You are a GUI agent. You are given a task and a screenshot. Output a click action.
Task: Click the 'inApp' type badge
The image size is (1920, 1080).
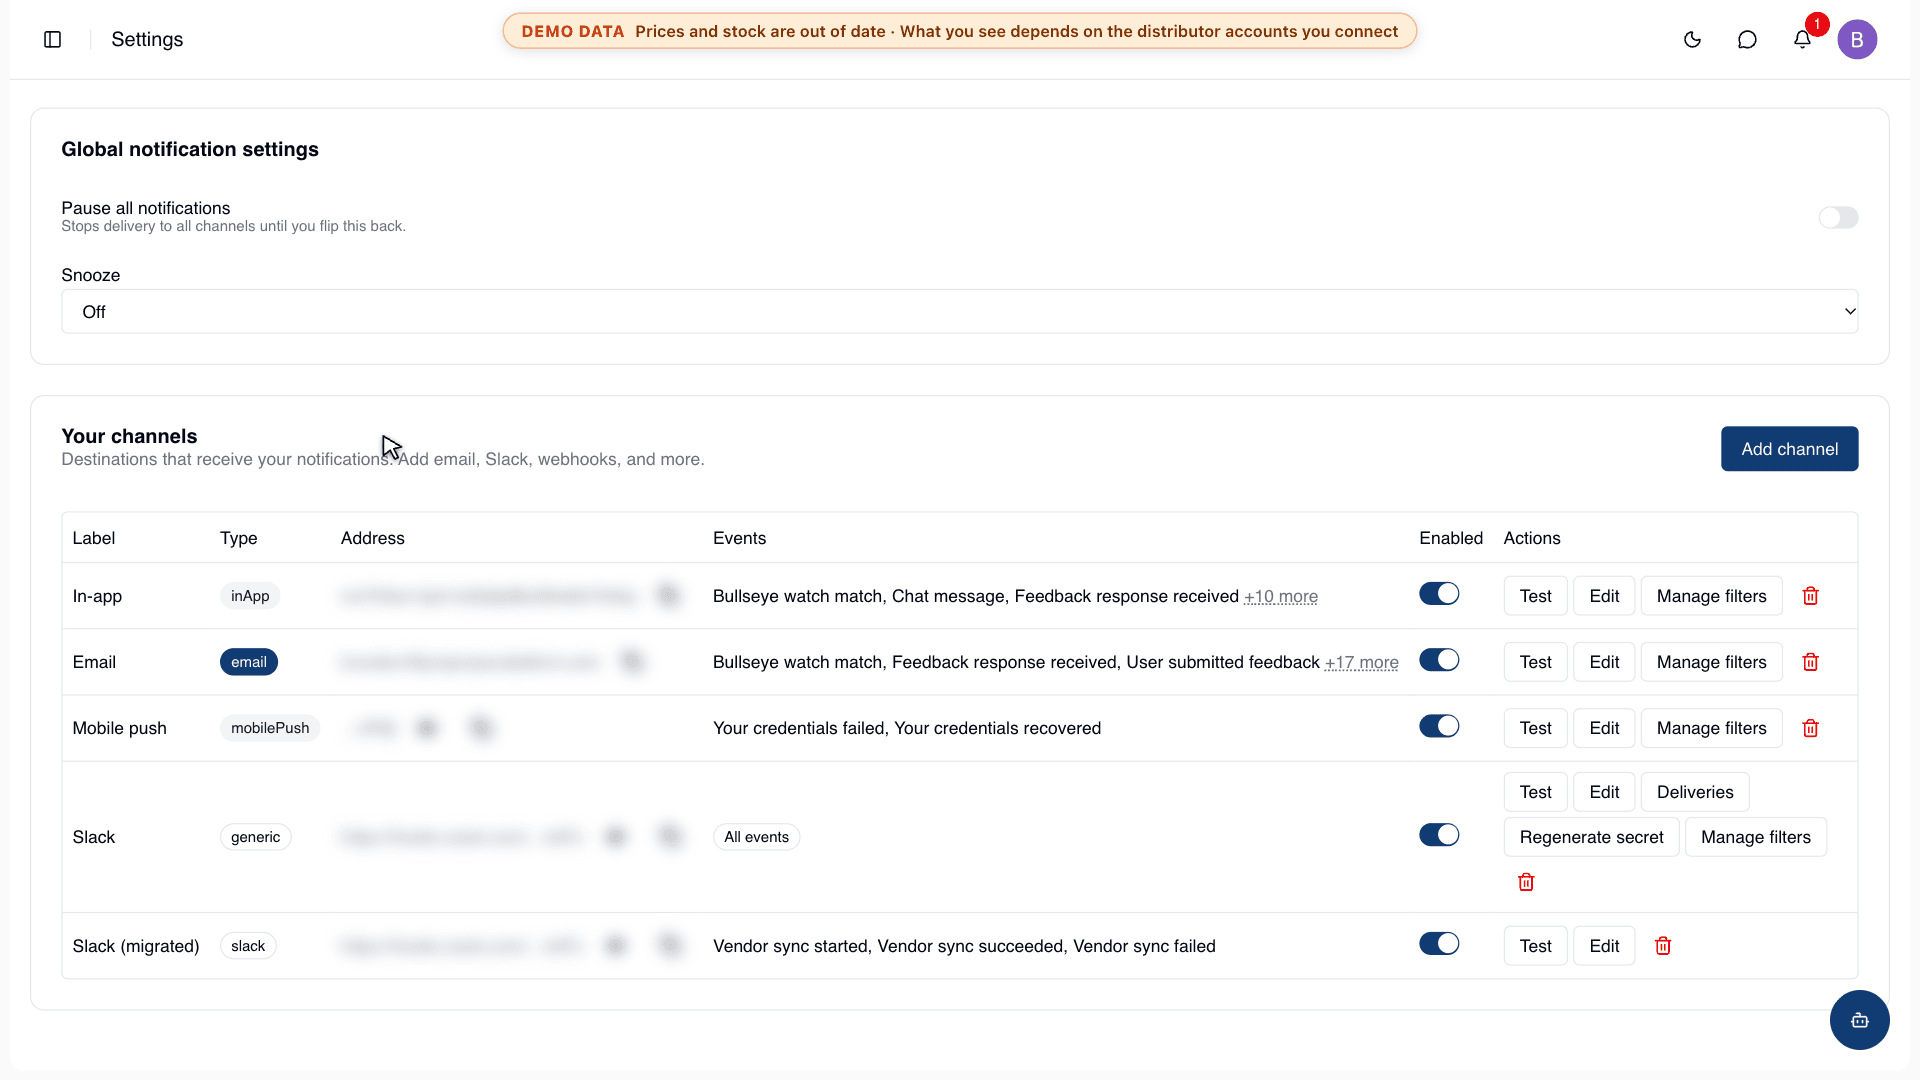point(250,596)
